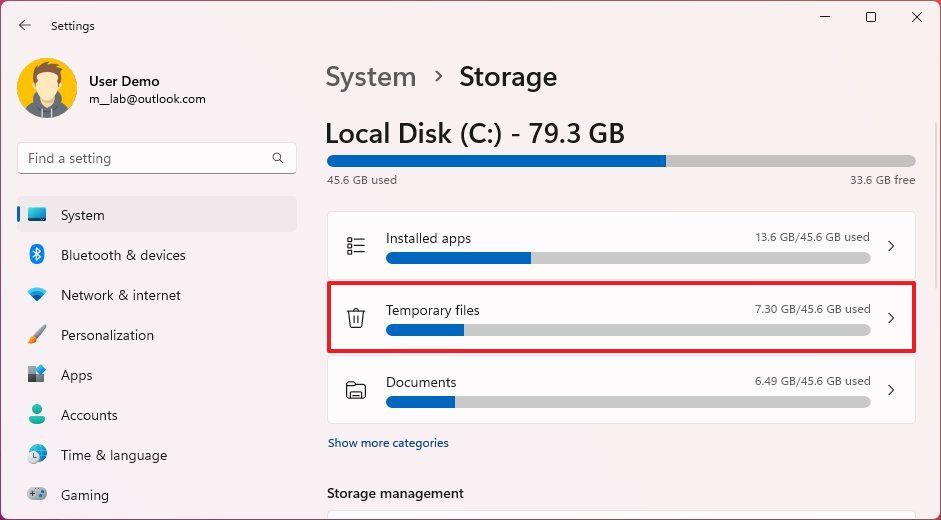Screen dimensions: 941x520
Task: Click the System breadcrumb link
Action: pos(371,77)
